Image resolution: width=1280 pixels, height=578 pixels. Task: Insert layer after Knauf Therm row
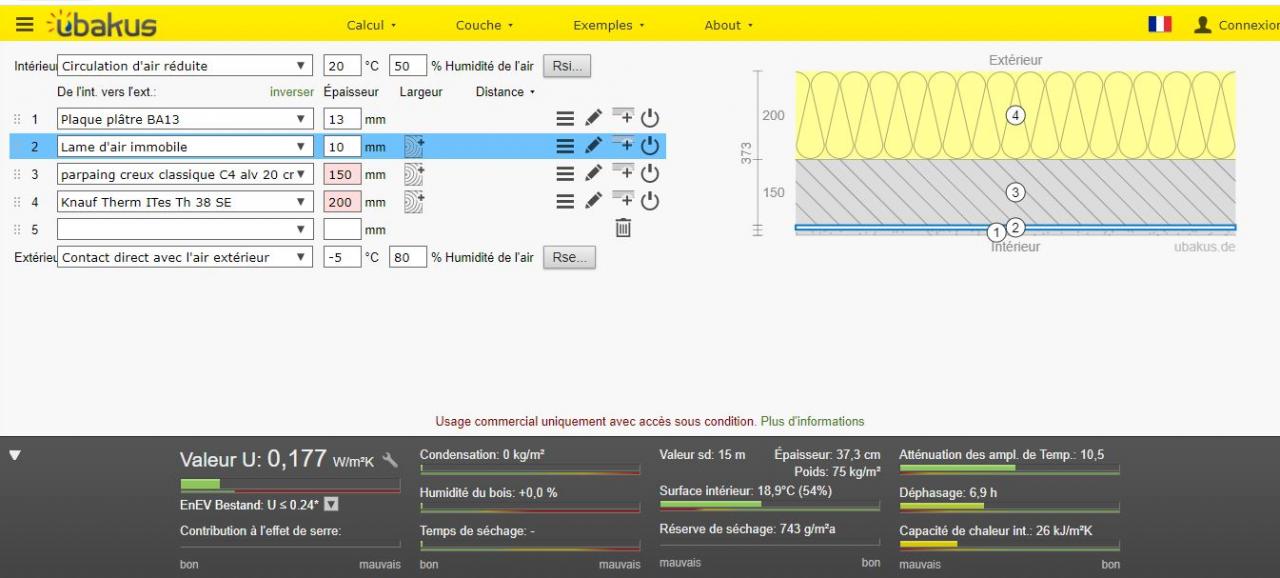(622, 199)
